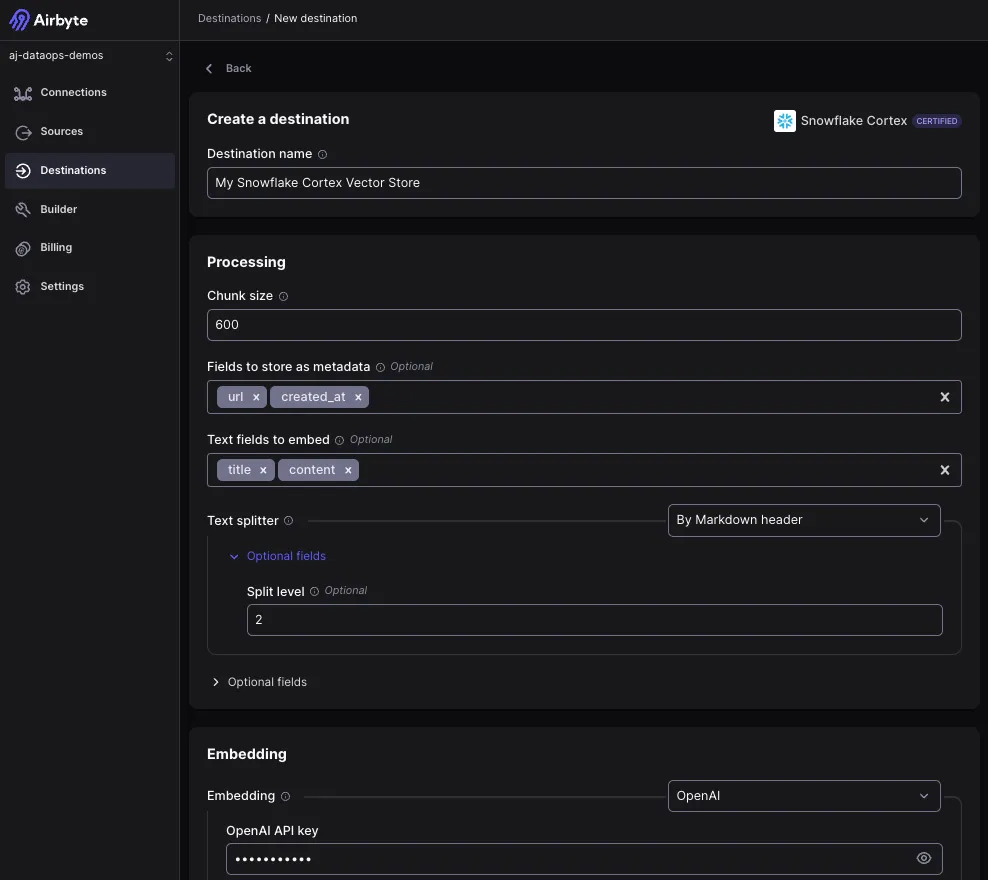Click the Airbyte logo

(49, 20)
